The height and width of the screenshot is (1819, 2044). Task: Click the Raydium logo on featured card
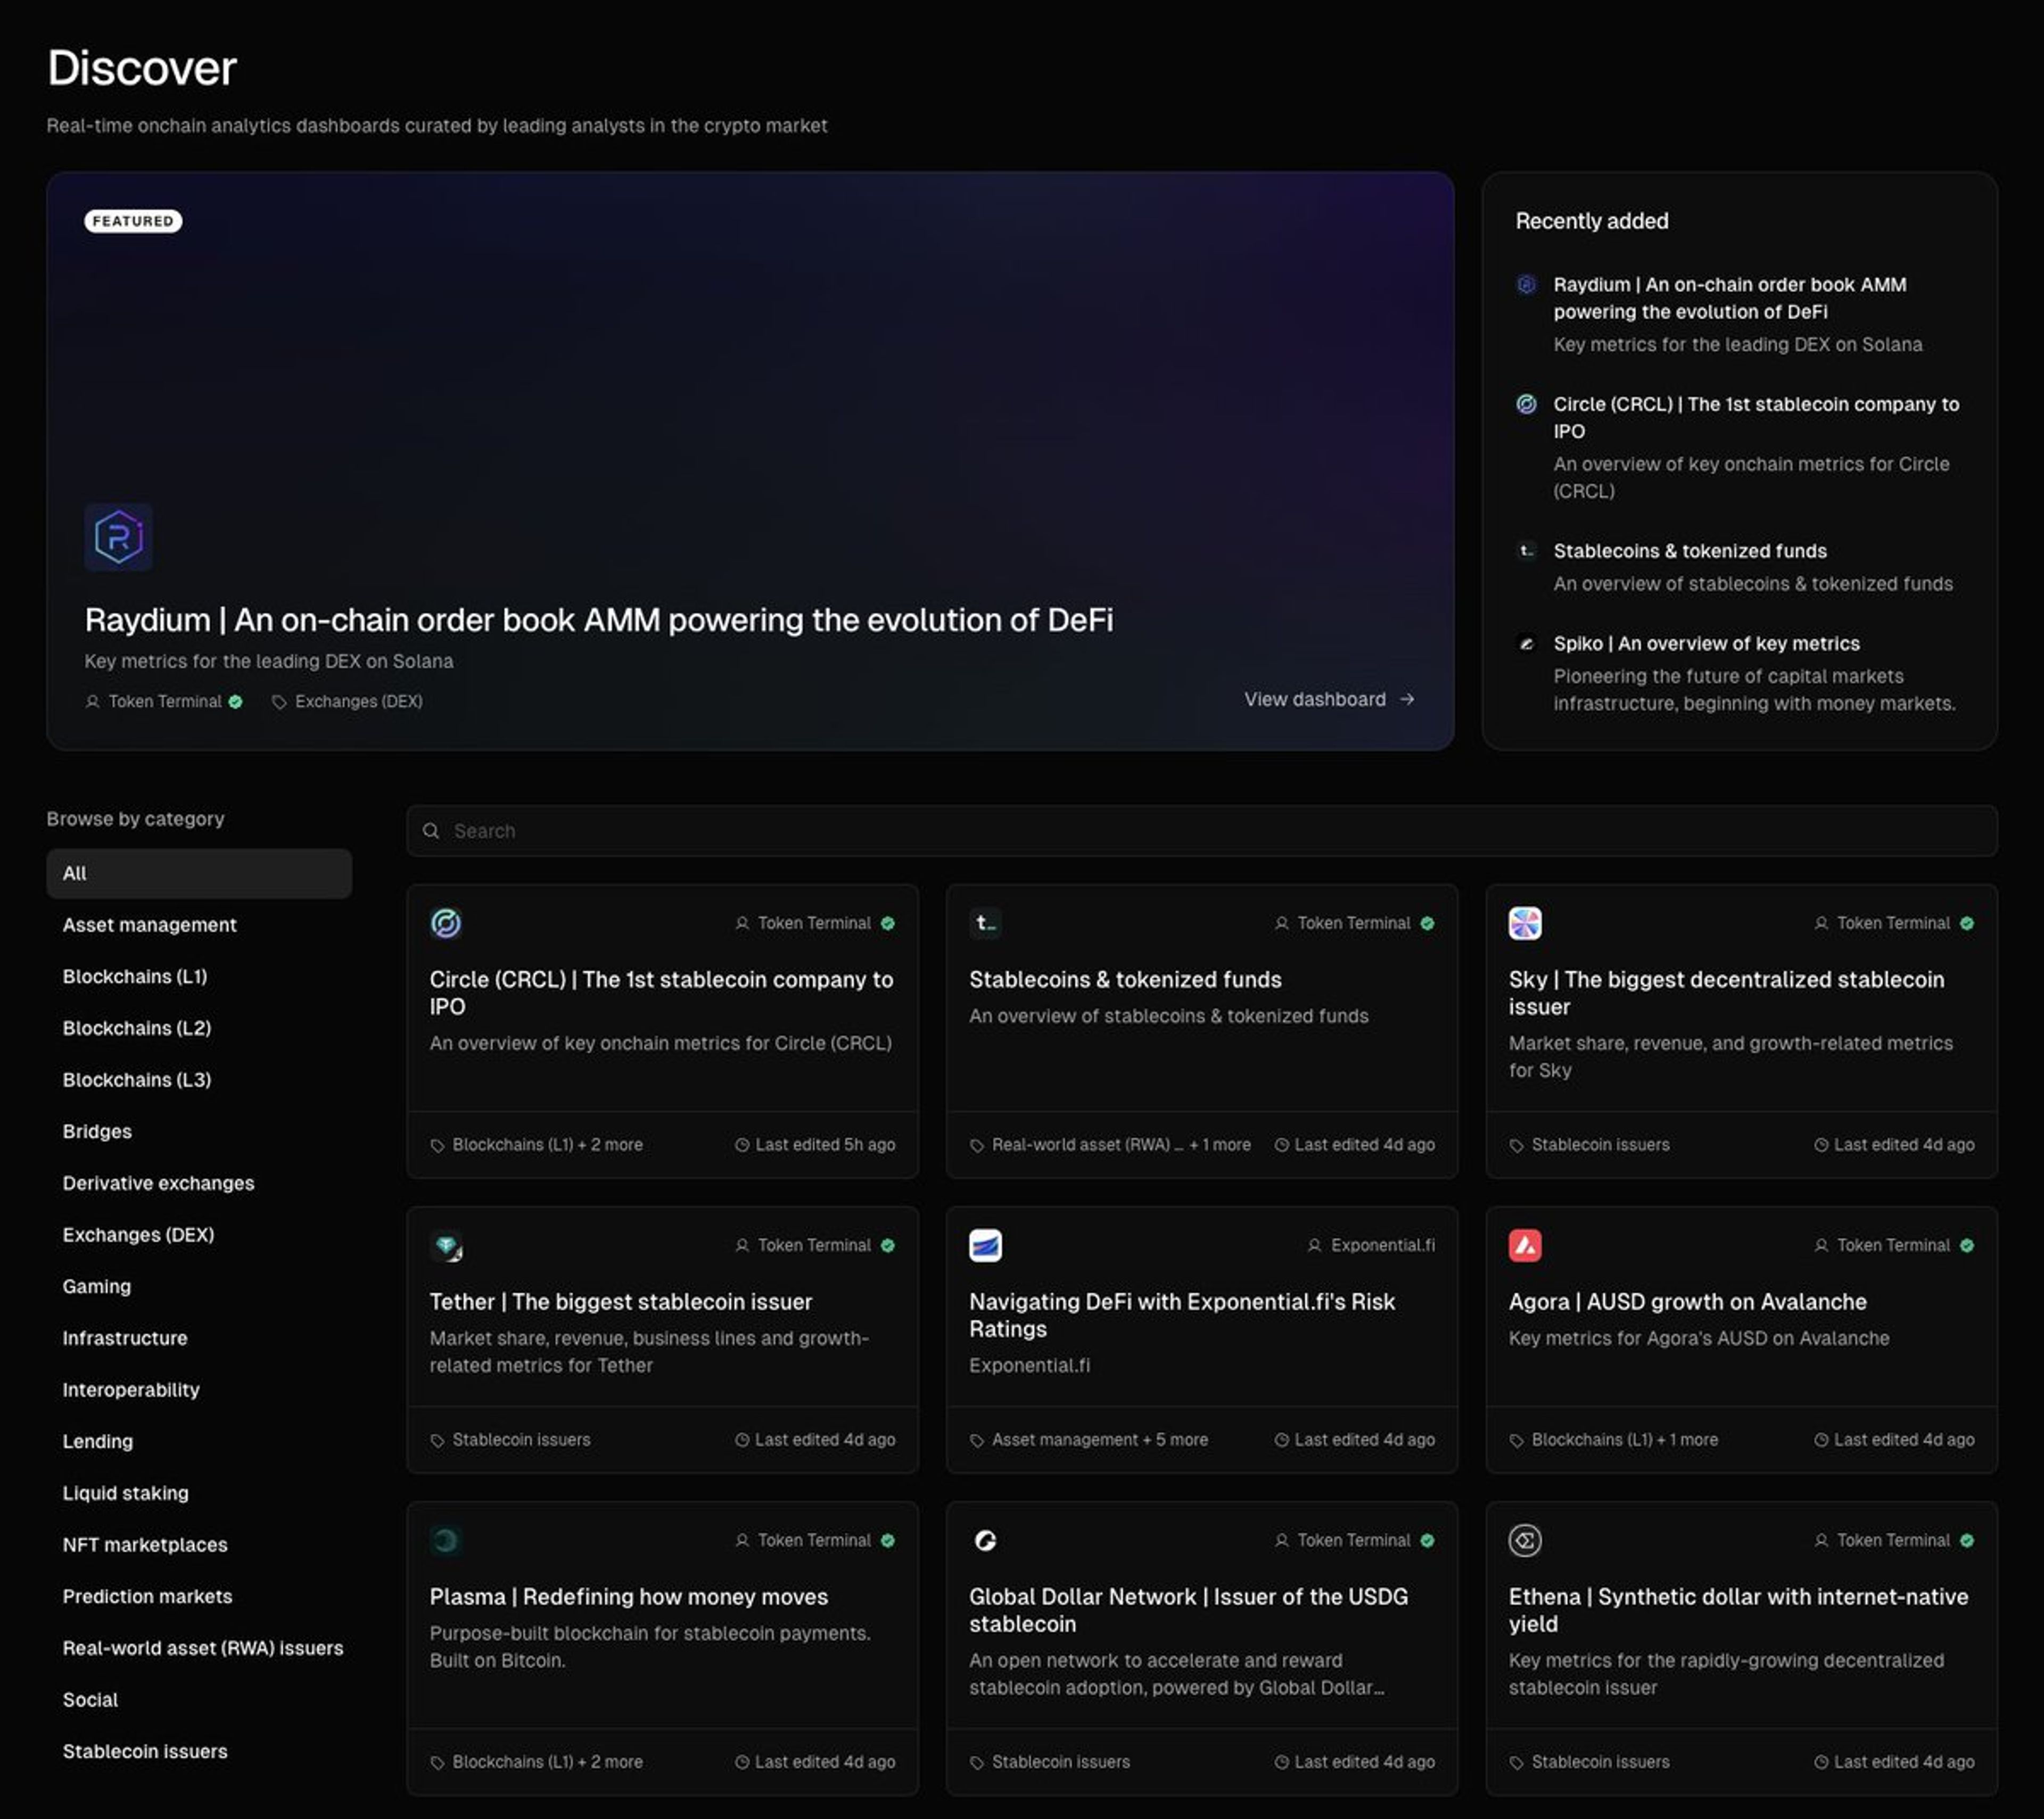[118, 537]
